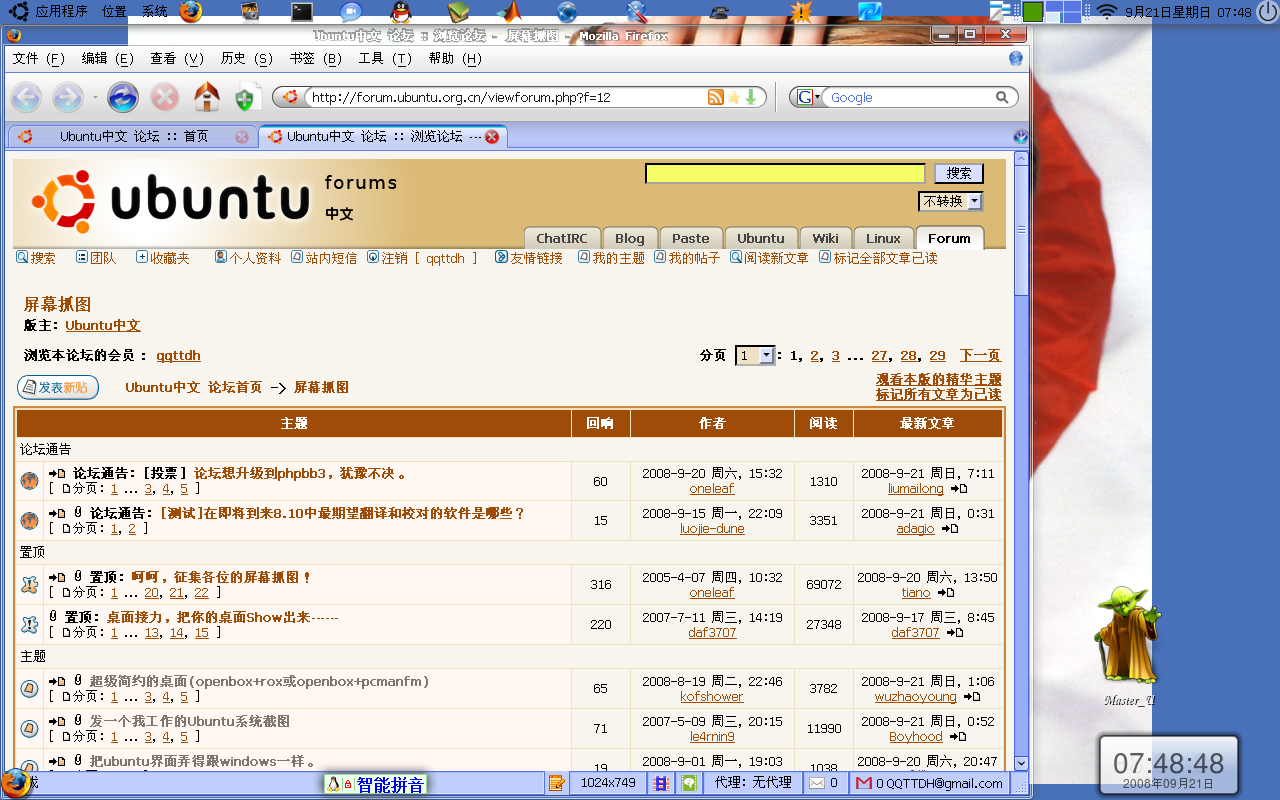
Task: Click the 下一页 next page link
Action: click(980, 355)
